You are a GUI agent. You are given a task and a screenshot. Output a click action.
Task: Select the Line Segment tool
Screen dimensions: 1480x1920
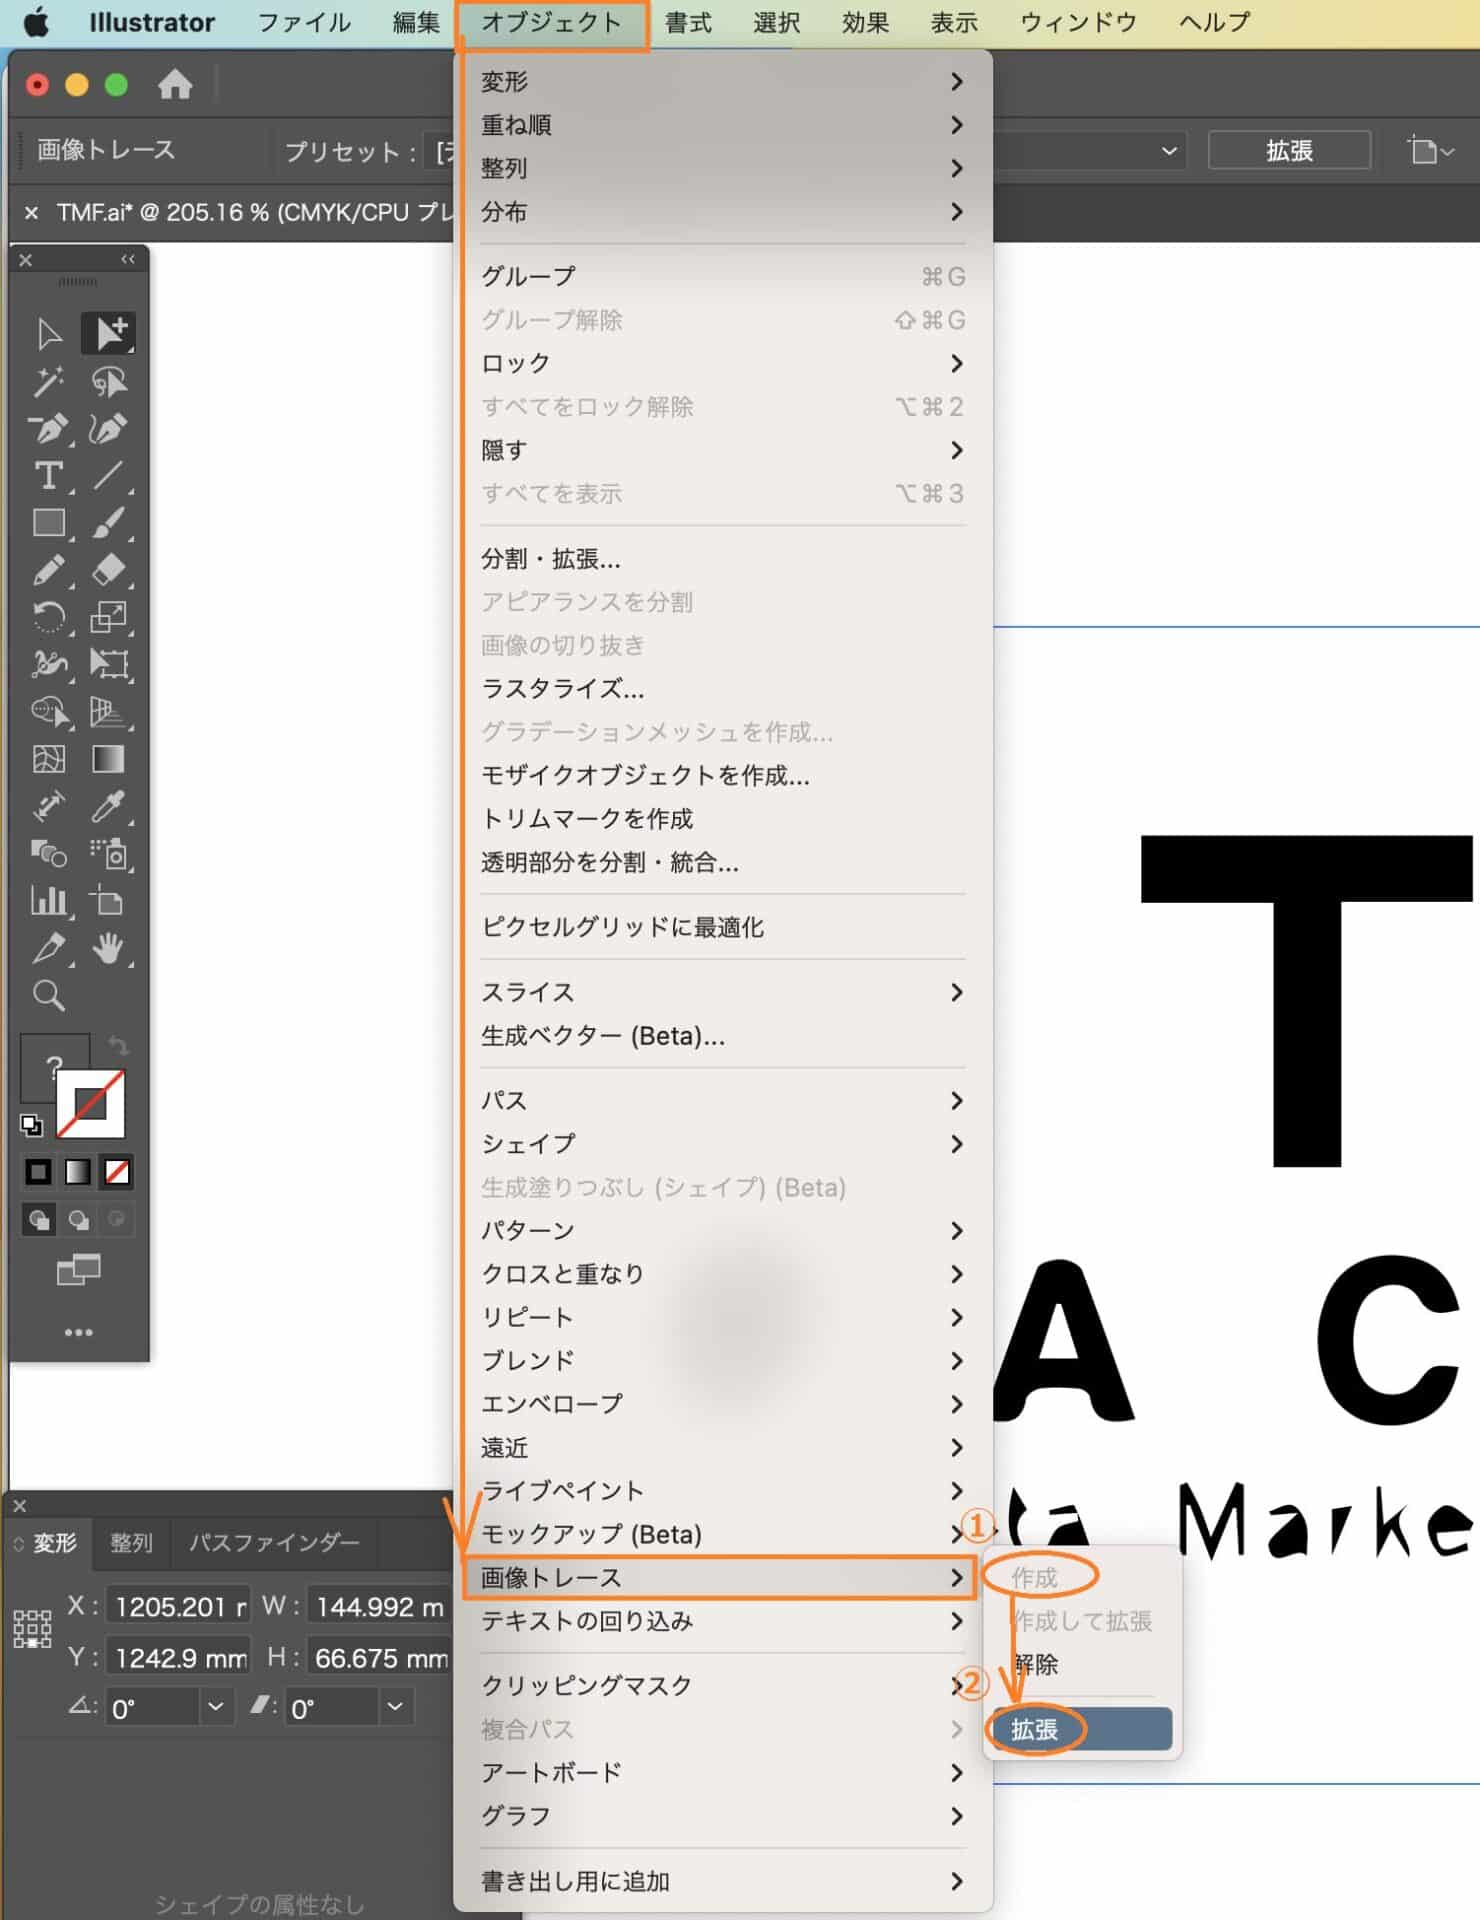109,476
